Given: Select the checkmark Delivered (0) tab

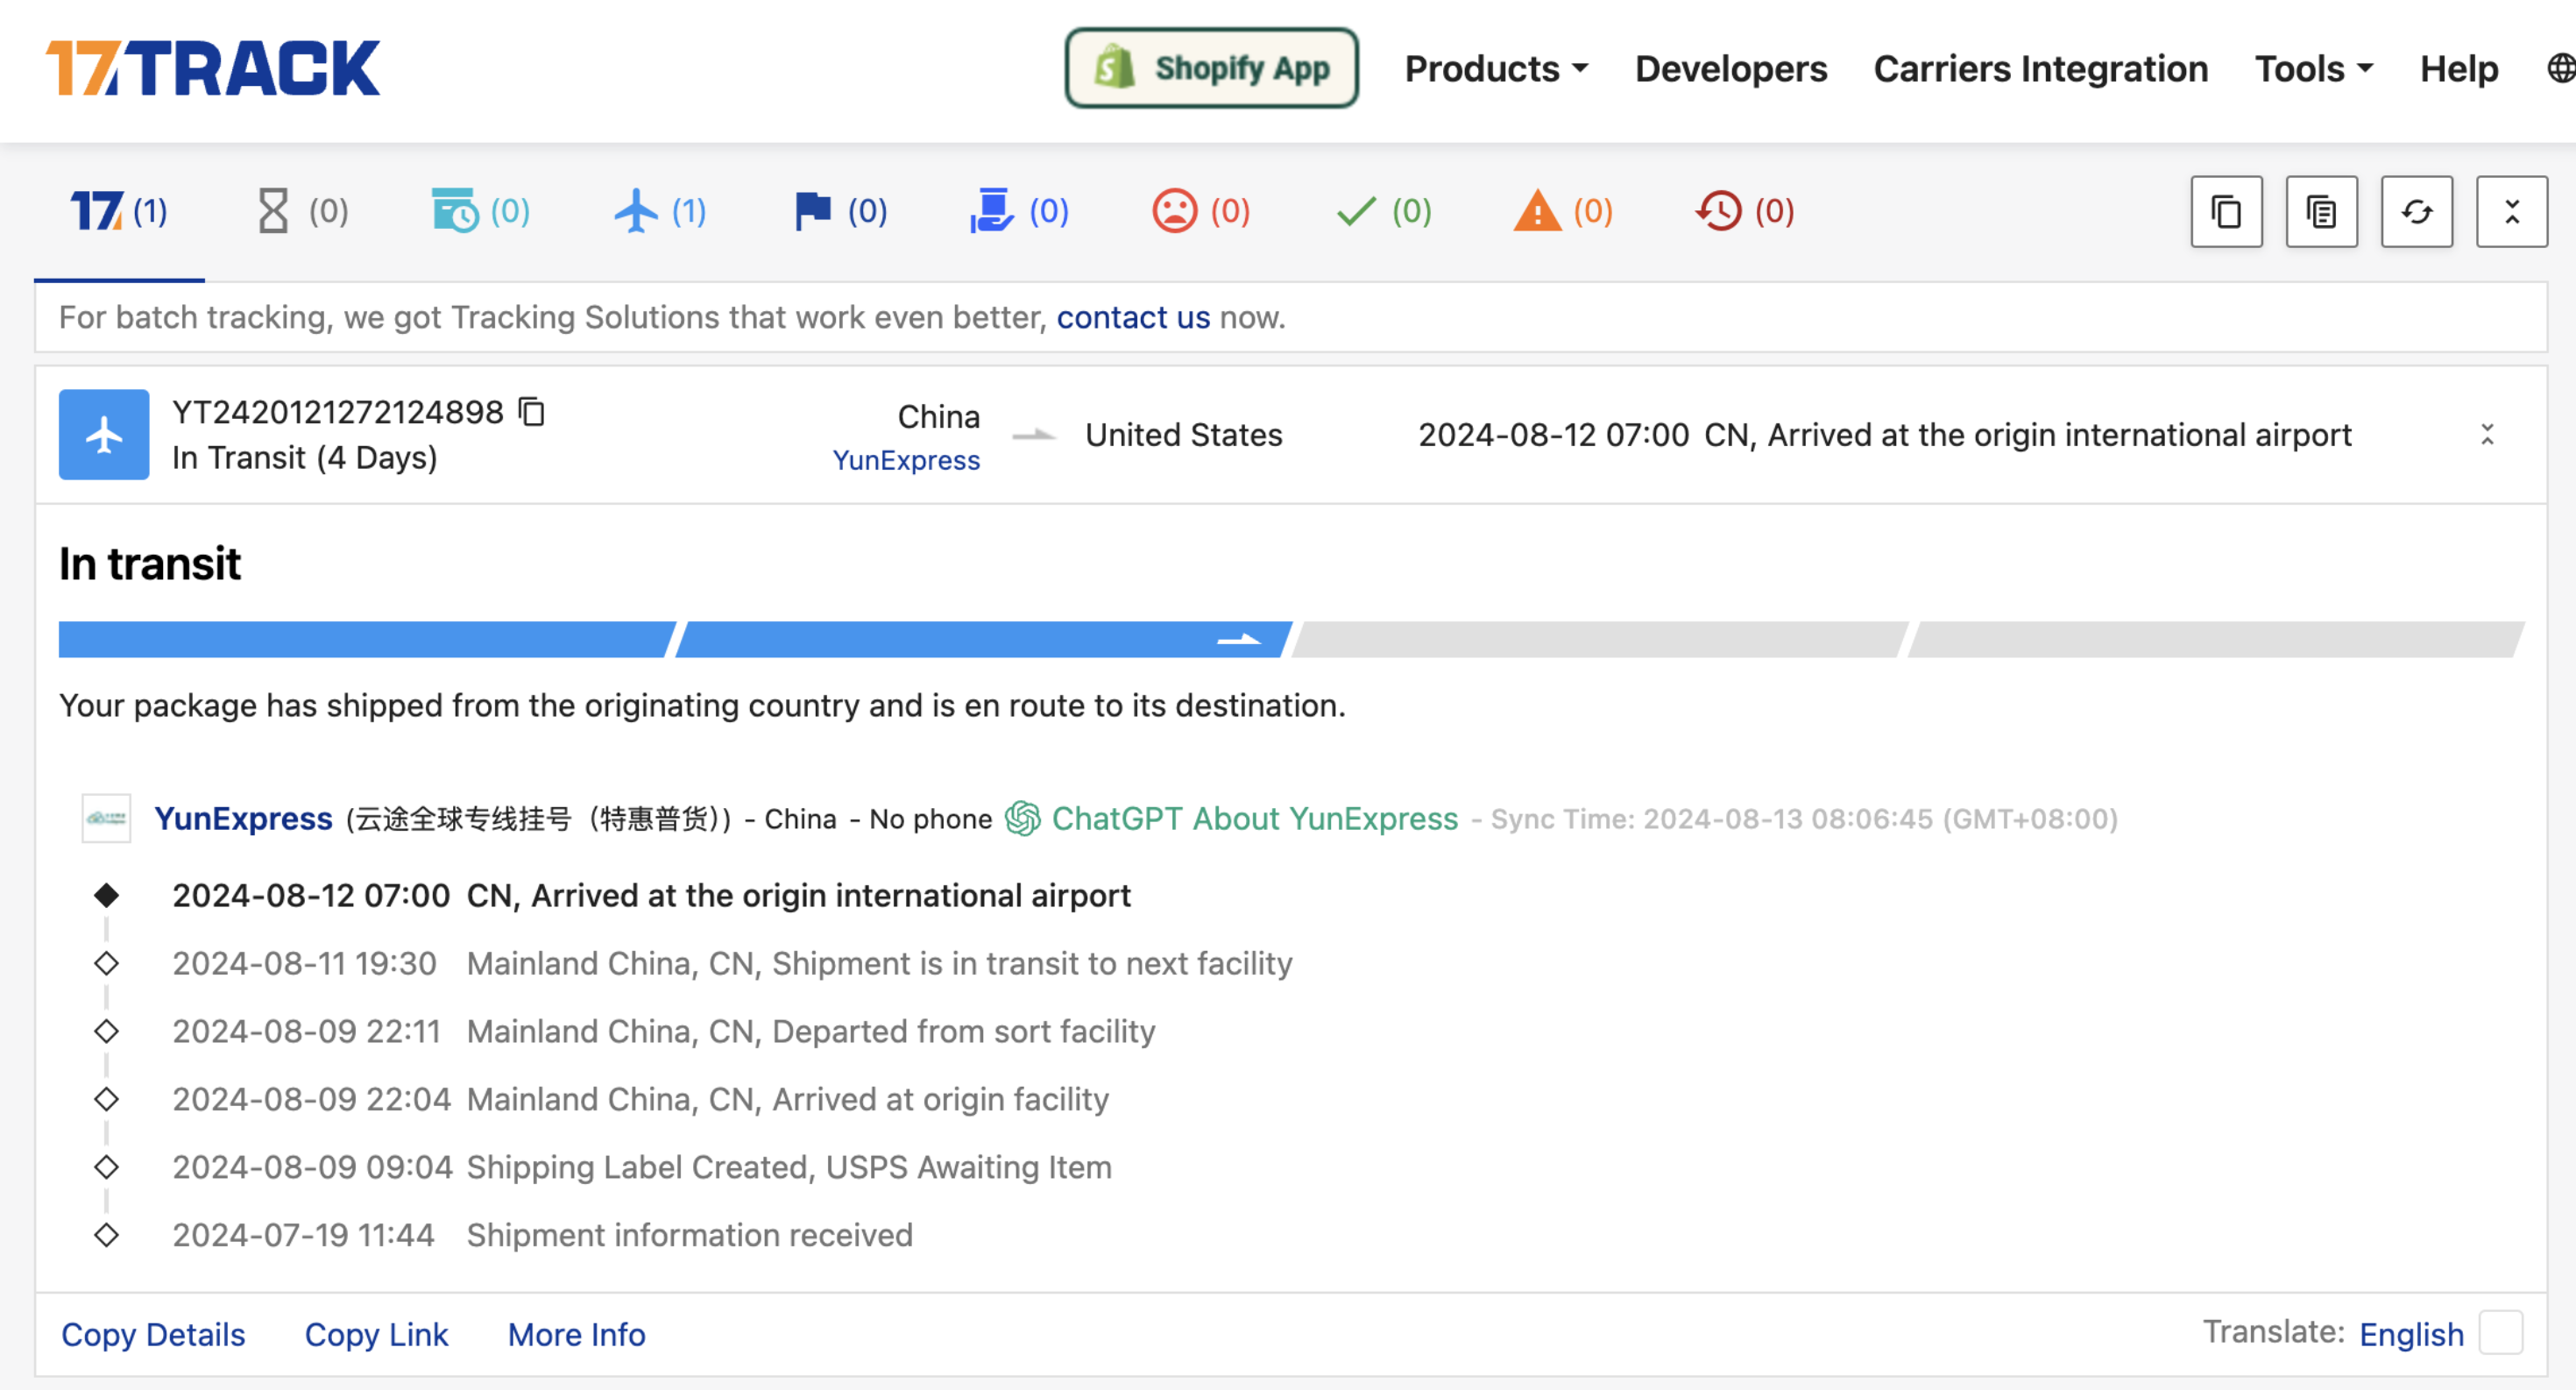Looking at the screenshot, I should (1384, 211).
